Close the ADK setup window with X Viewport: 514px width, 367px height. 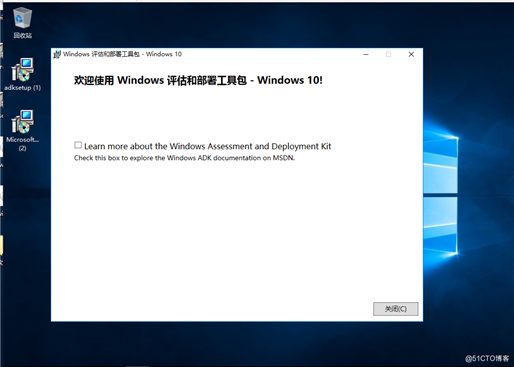point(411,54)
